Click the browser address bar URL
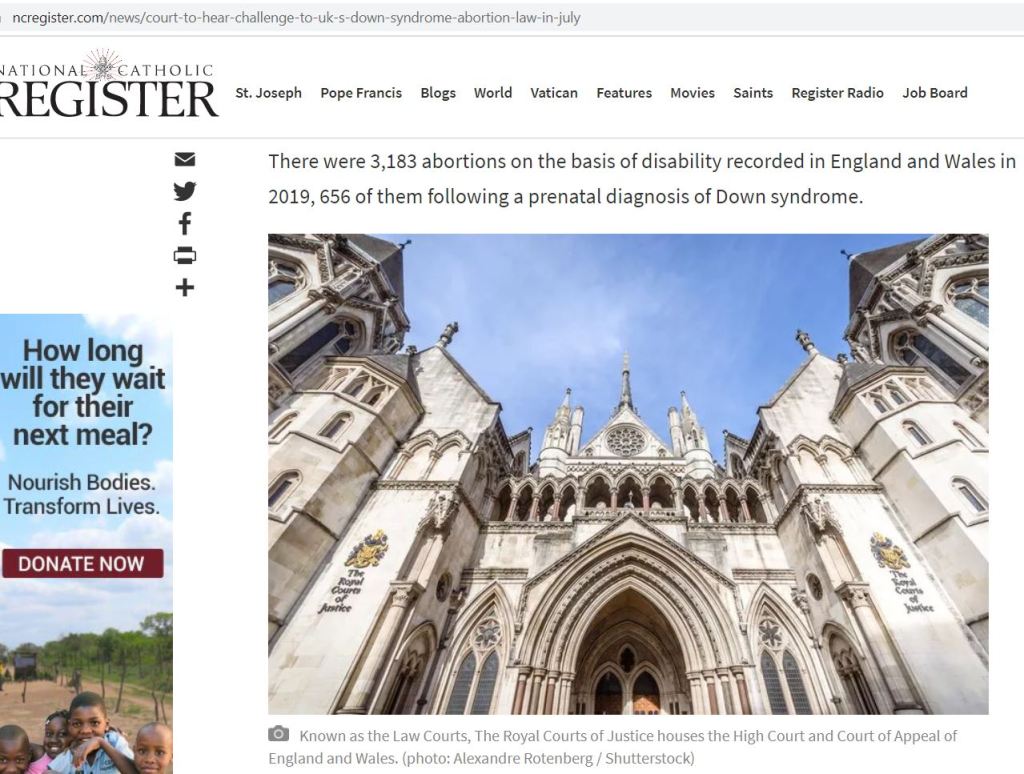The image size is (1024, 774). 296,18
